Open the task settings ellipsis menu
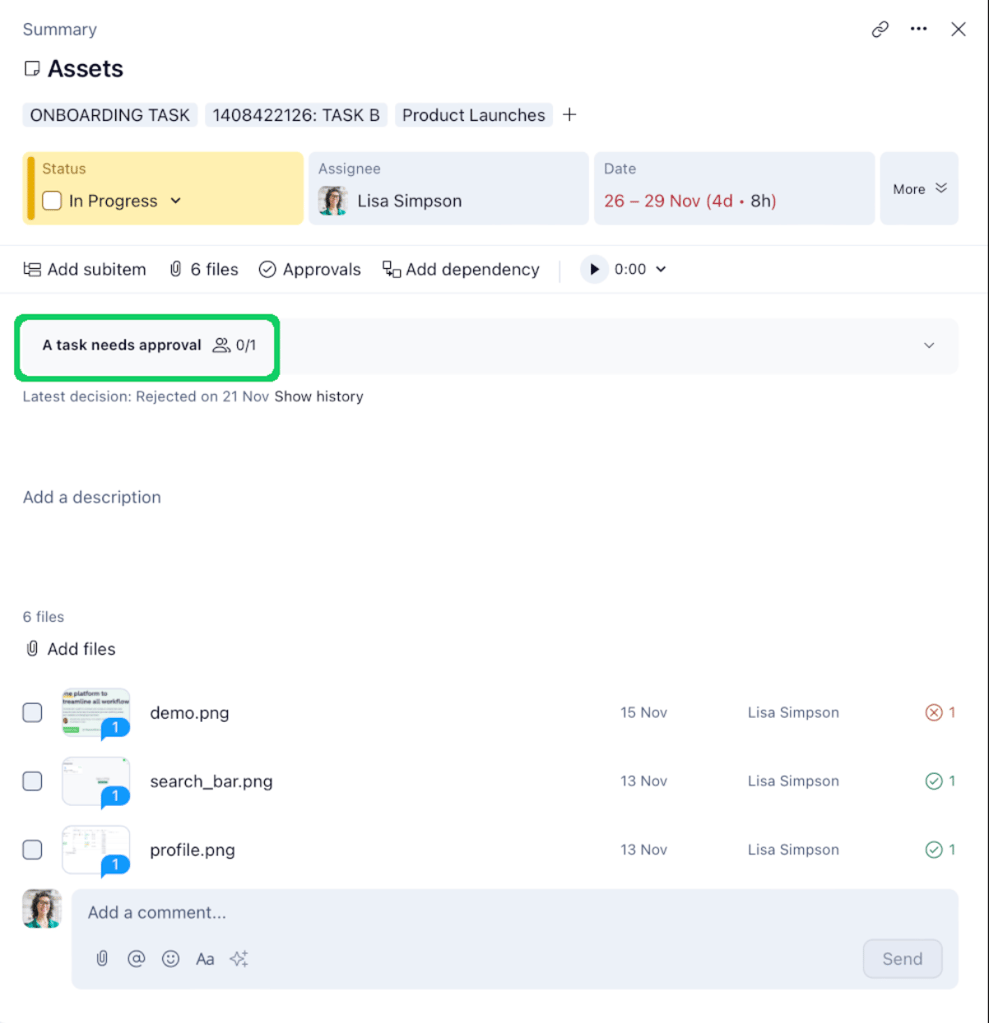The image size is (989, 1023). click(919, 29)
